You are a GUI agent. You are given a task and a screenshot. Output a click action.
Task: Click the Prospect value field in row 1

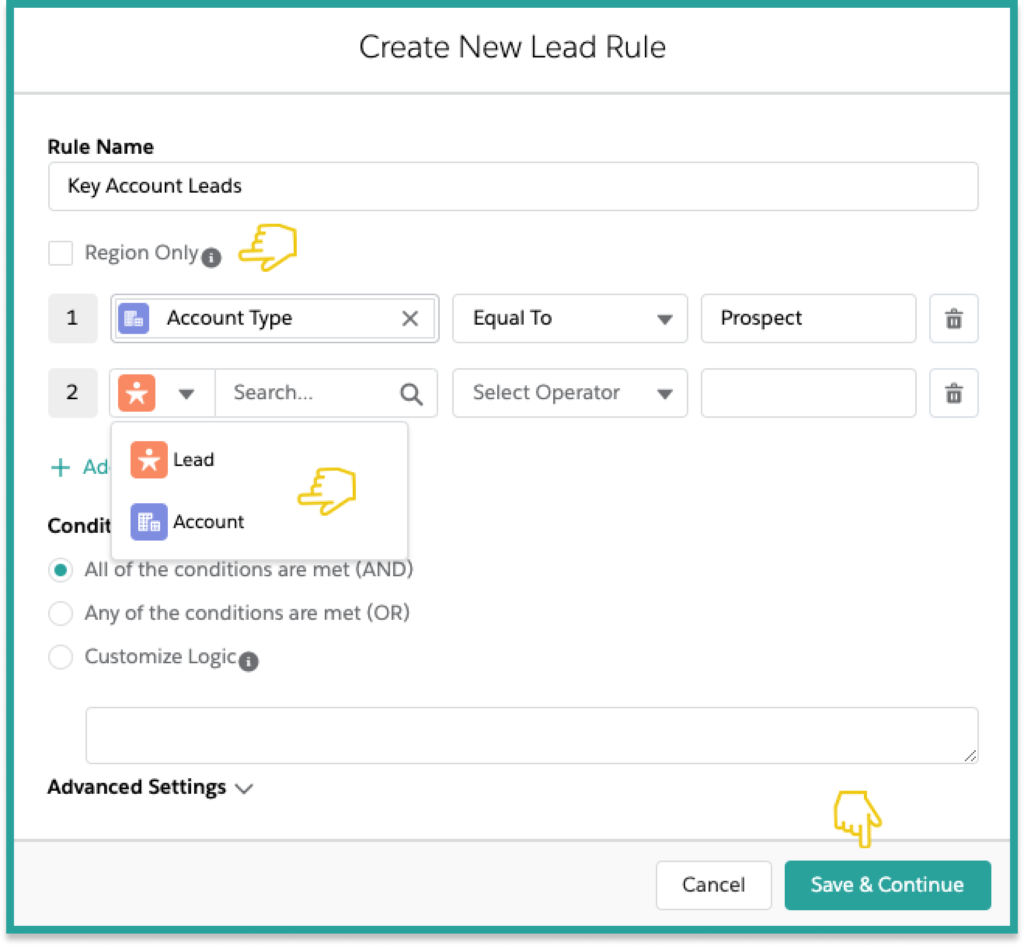pyautogui.click(x=808, y=319)
